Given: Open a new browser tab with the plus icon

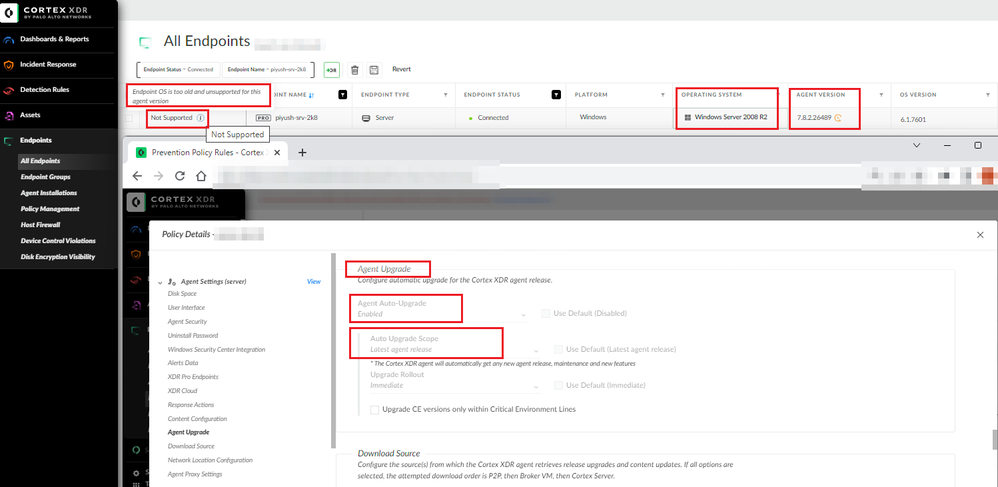Looking at the screenshot, I should (302, 152).
